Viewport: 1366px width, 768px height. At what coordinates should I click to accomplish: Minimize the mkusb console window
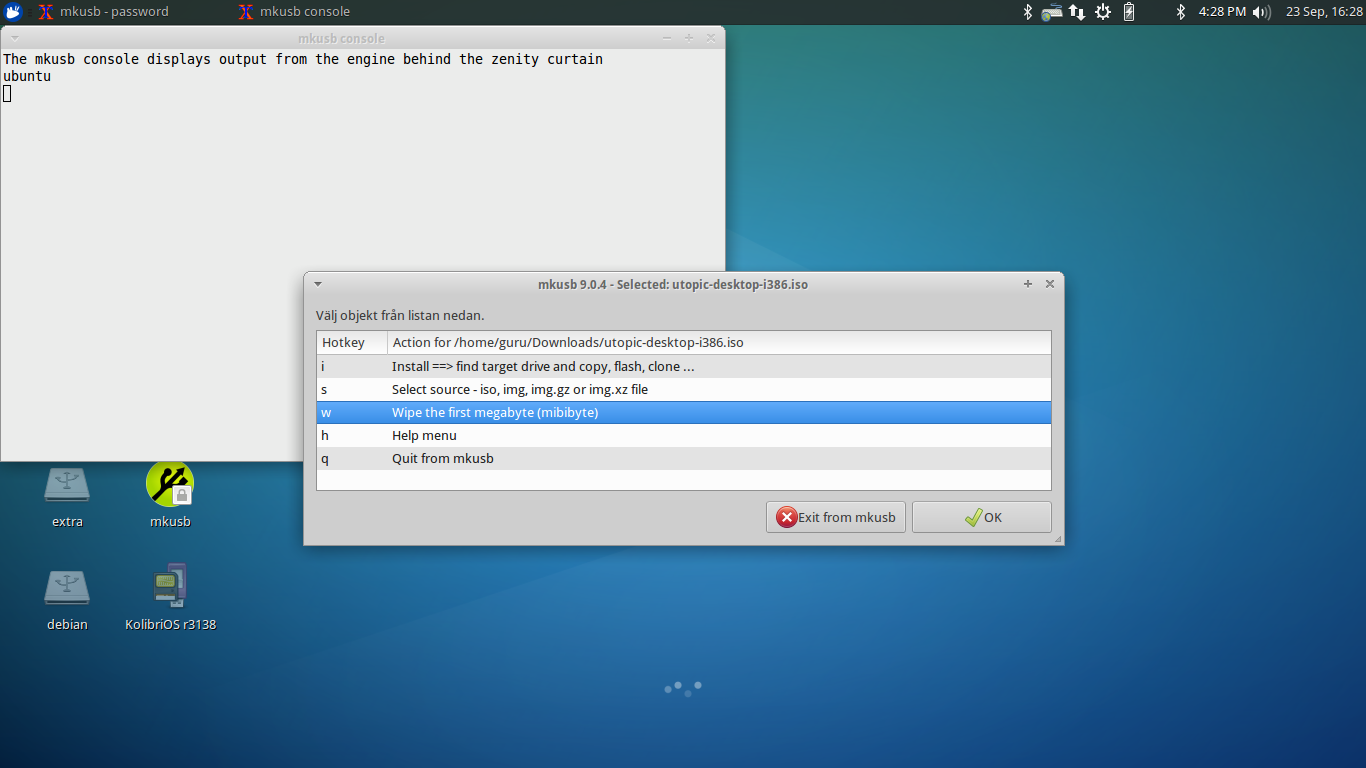667,38
